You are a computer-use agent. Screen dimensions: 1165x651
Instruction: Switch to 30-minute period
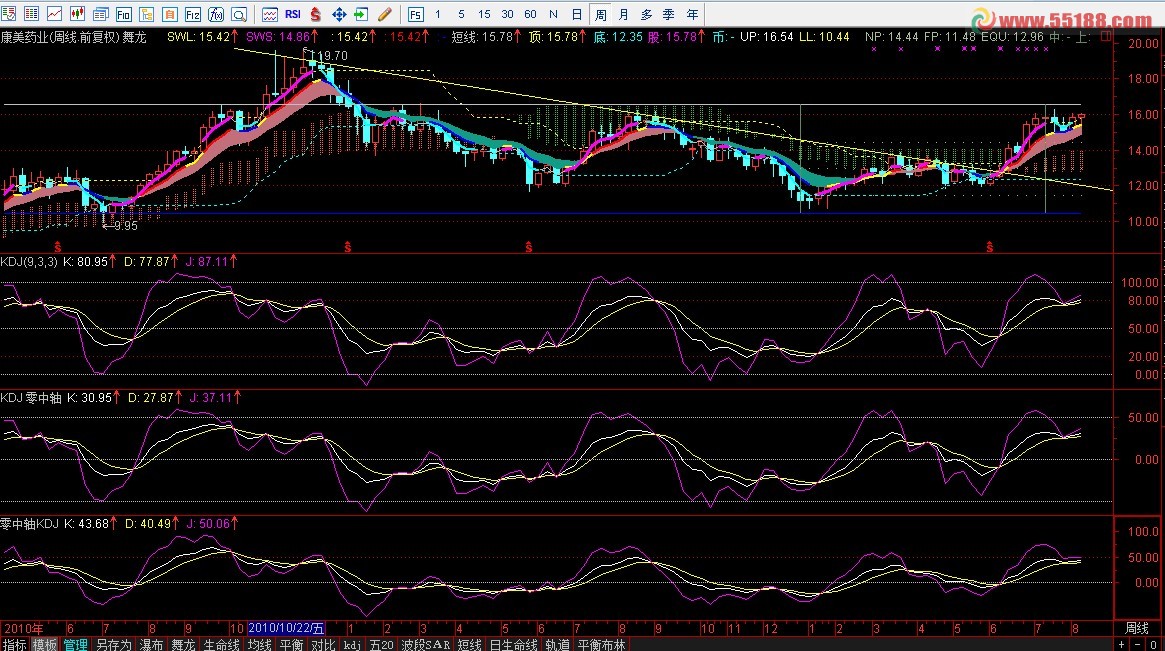point(507,14)
